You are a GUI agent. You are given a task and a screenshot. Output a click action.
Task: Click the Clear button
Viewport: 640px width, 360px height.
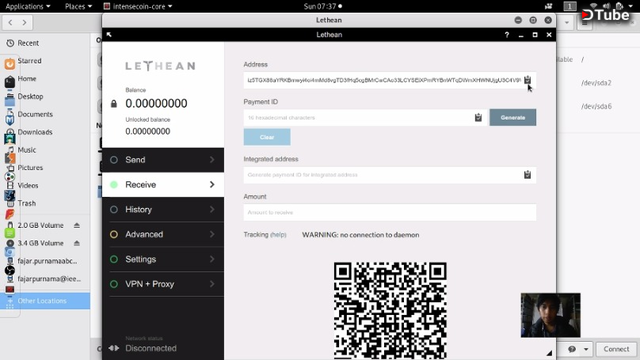coord(267,137)
